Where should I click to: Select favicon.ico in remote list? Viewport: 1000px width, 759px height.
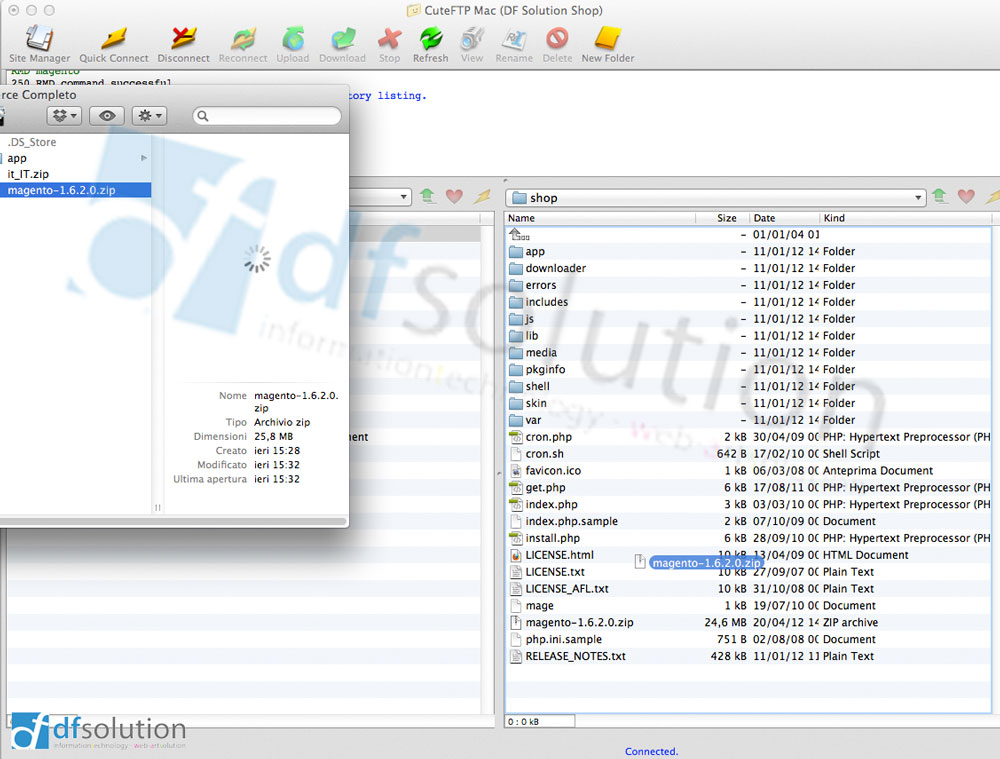pos(749,471)
